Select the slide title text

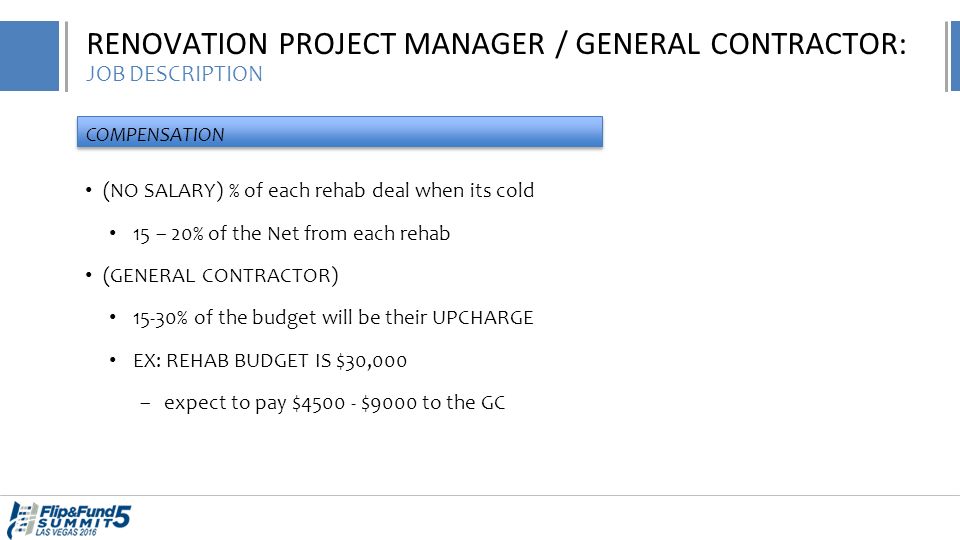point(496,44)
